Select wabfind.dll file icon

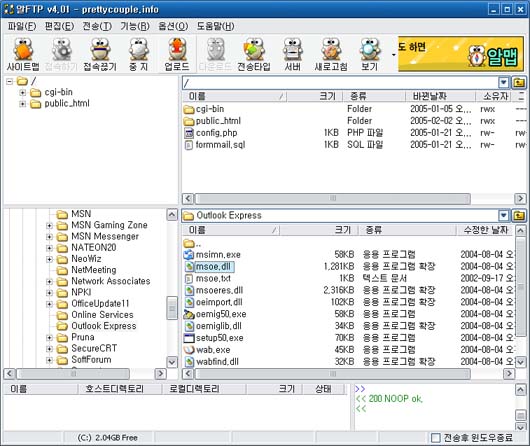point(189,362)
